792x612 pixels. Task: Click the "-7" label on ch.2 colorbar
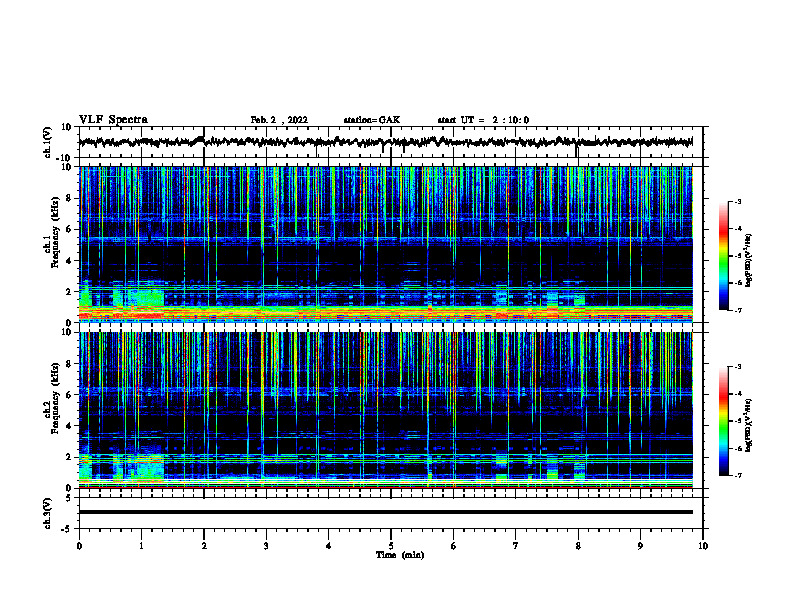tap(737, 476)
